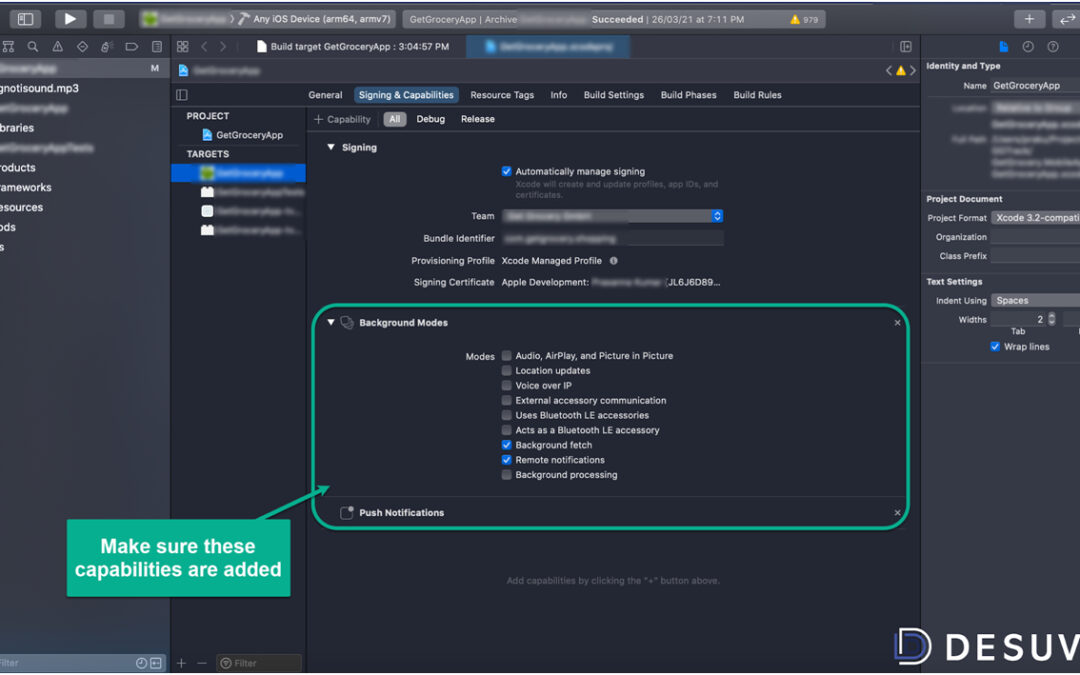Hide the project and targets list
Image resolution: width=1080 pixels, height=675 pixels.
[182, 95]
